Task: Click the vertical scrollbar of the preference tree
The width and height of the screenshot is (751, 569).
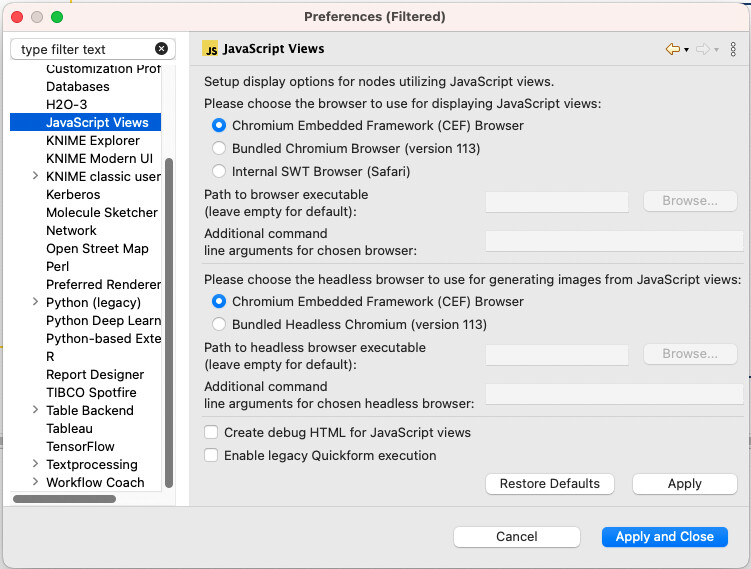Action: (x=169, y=323)
